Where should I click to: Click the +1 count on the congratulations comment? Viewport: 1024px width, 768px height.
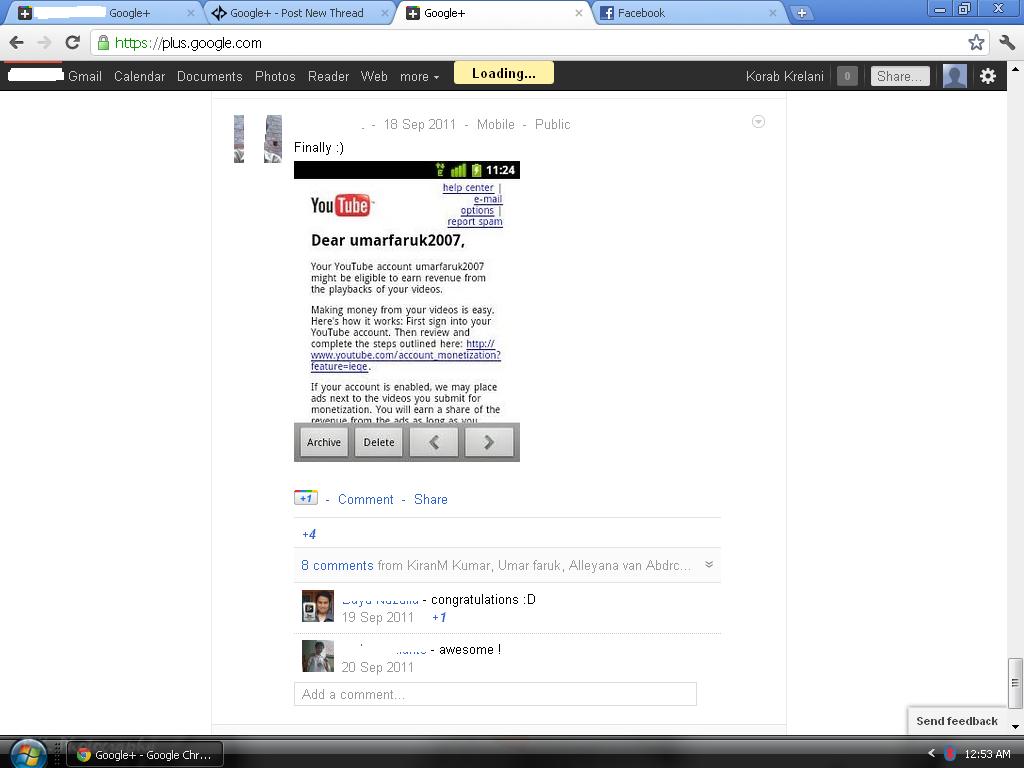(x=440, y=617)
